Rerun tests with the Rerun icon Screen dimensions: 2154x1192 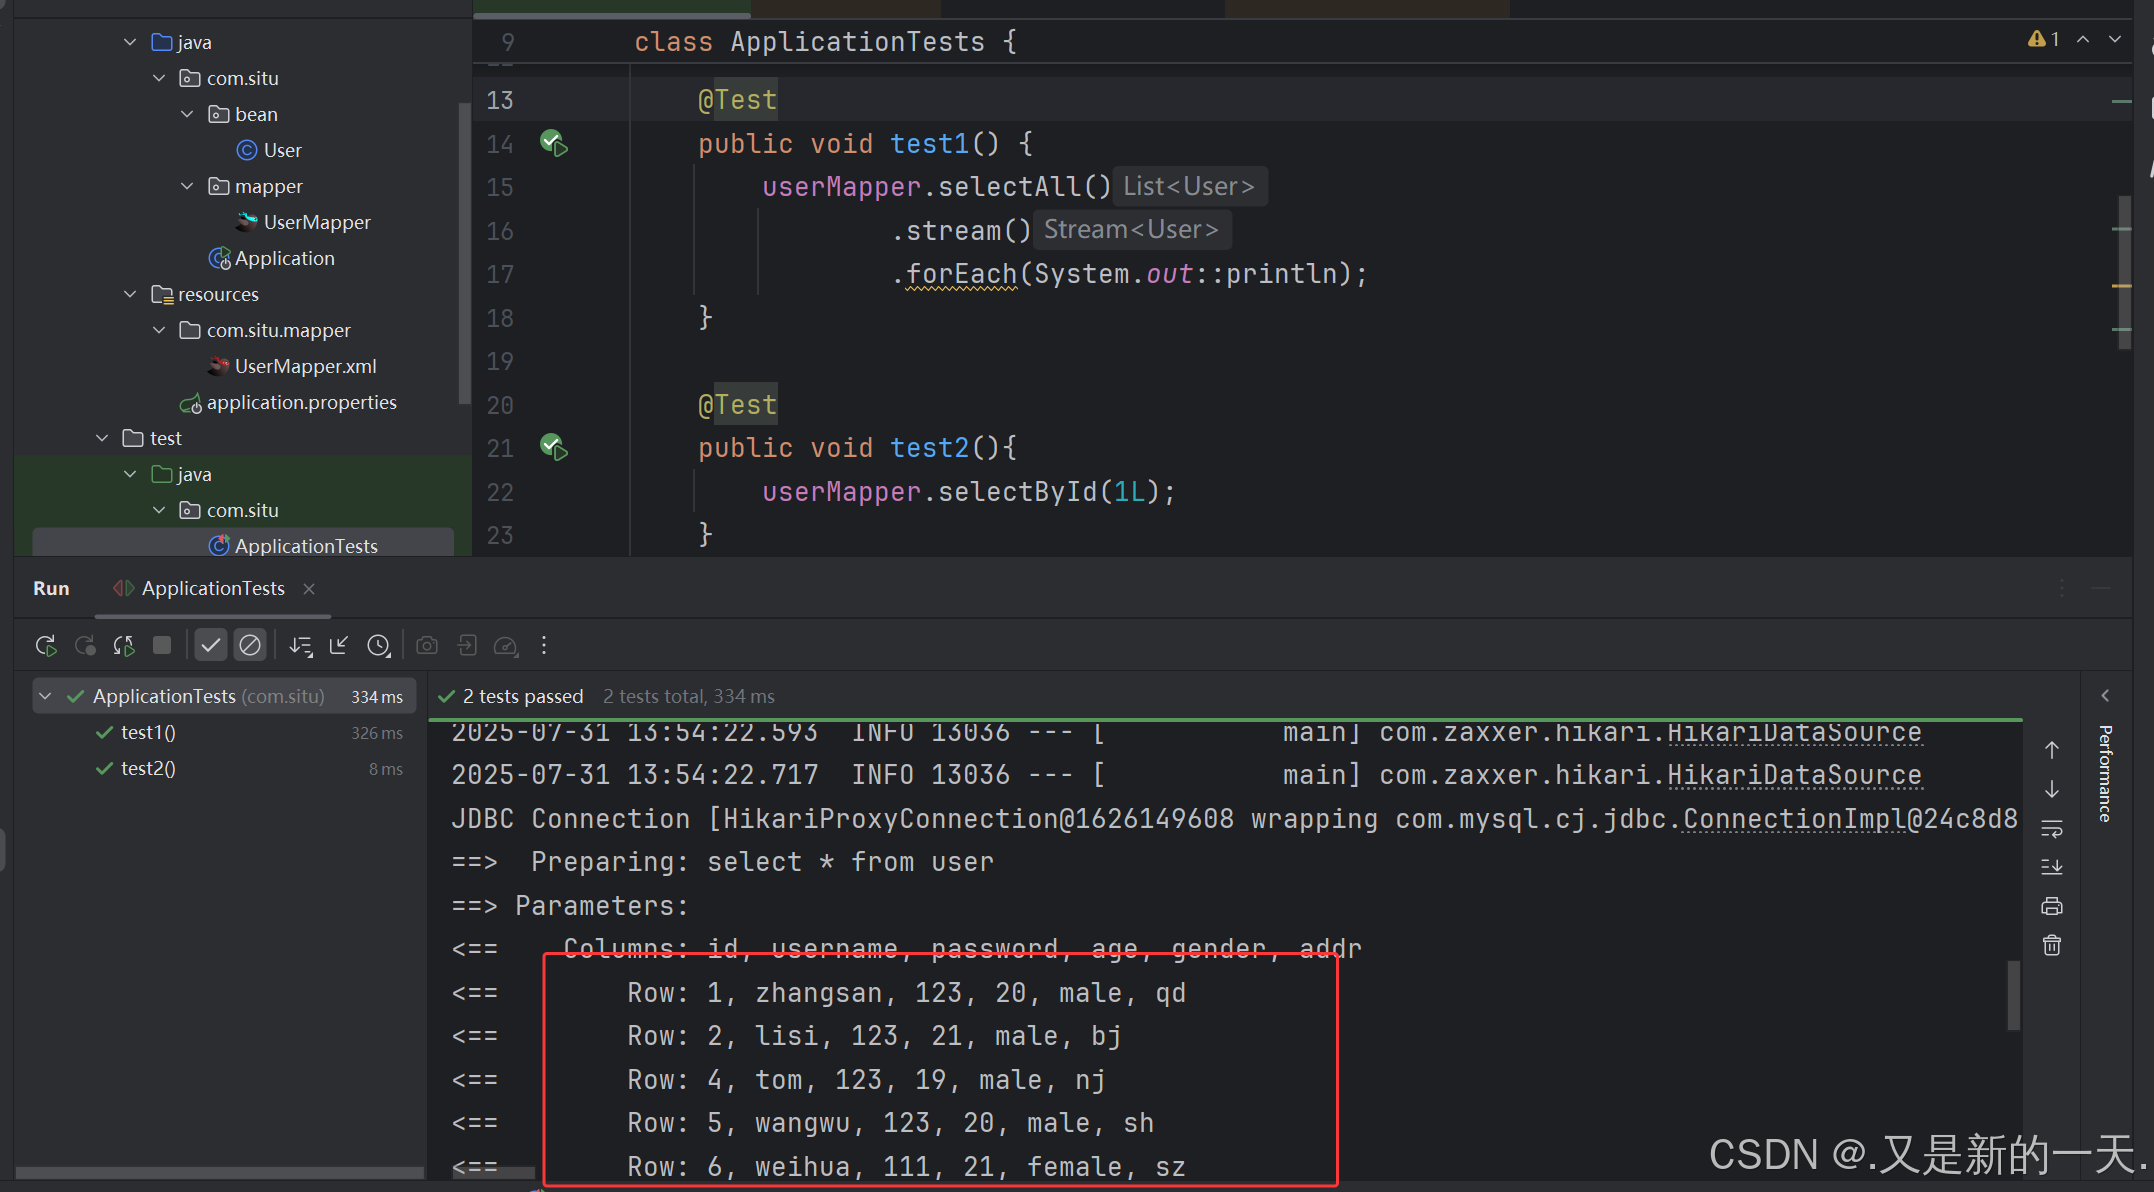point(46,646)
